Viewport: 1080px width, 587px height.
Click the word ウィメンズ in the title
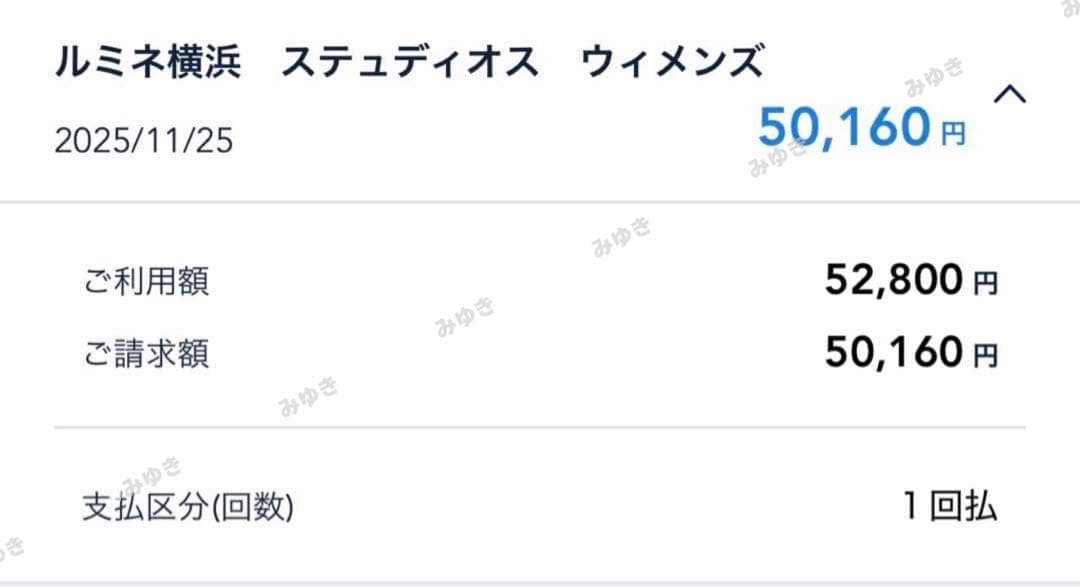coord(672,62)
